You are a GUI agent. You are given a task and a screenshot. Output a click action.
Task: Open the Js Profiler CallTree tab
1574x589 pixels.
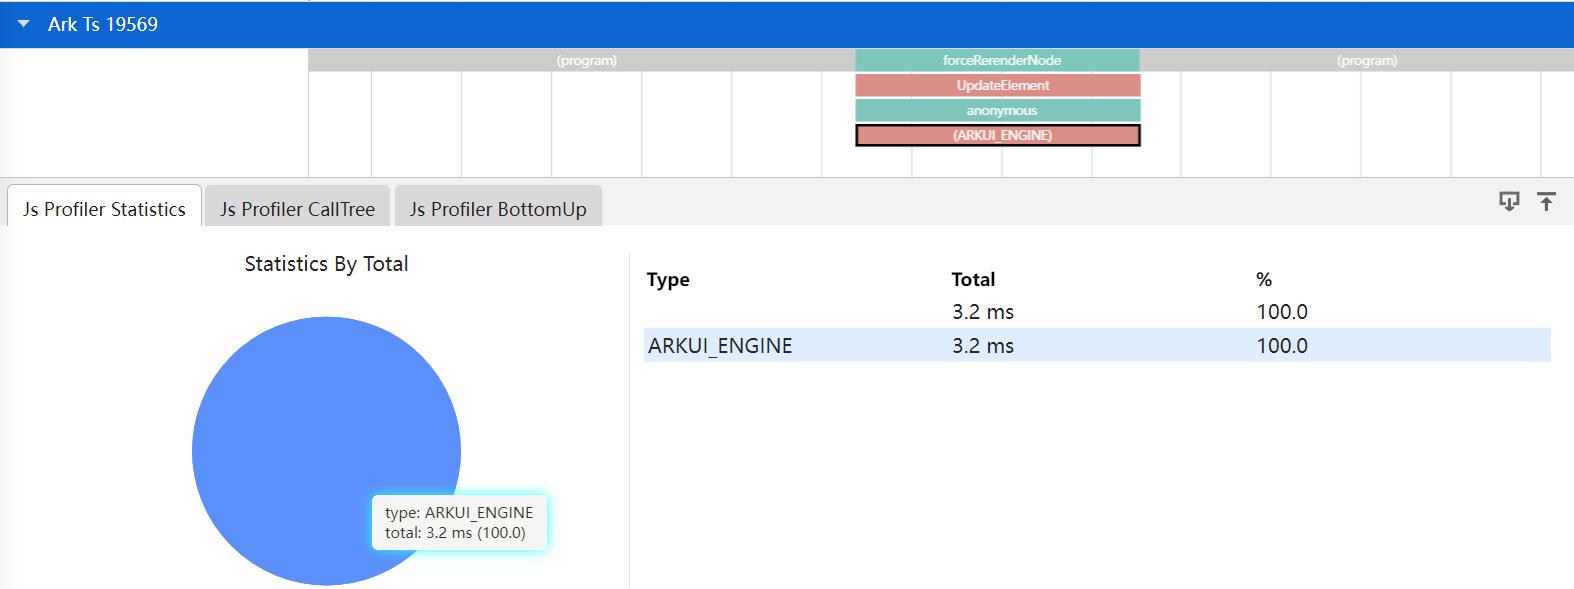[x=297, y=209]
